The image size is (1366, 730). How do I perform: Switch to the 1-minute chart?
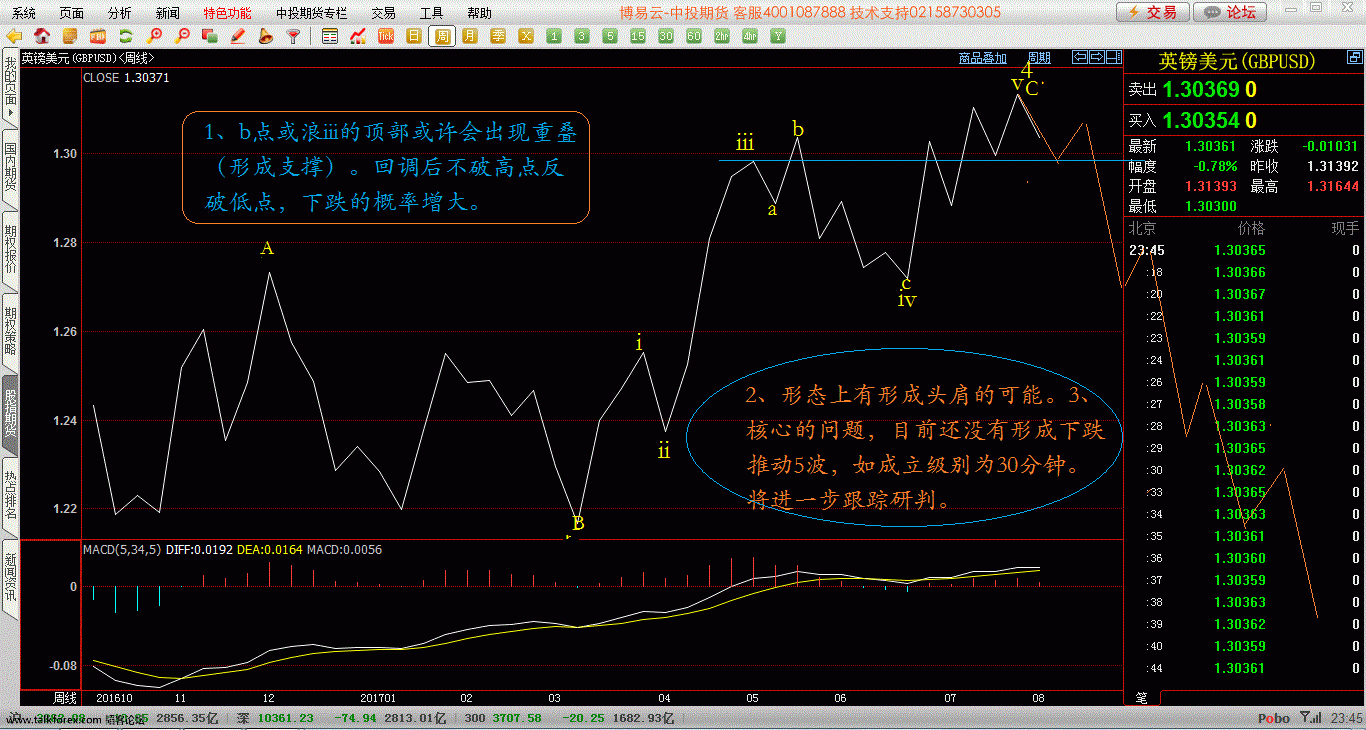pyautogui.click(x=554, y=36)
